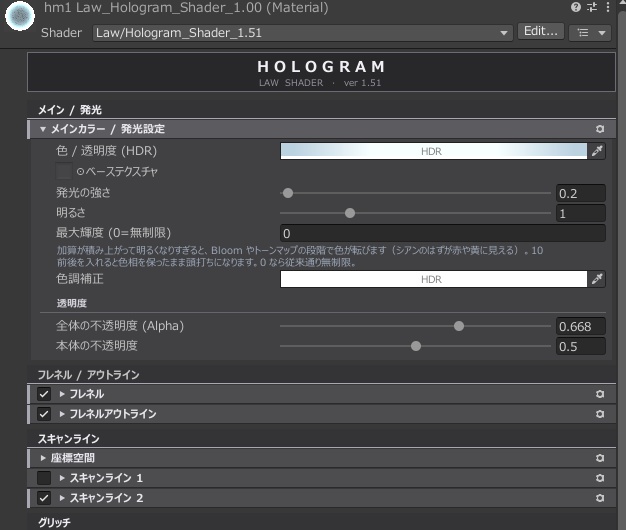Image resolution: width=626 pixels, height=530 pixels.
Task: Click material title hm1 Law_Hologram_Shader_1.00
Action: [186, 8]
